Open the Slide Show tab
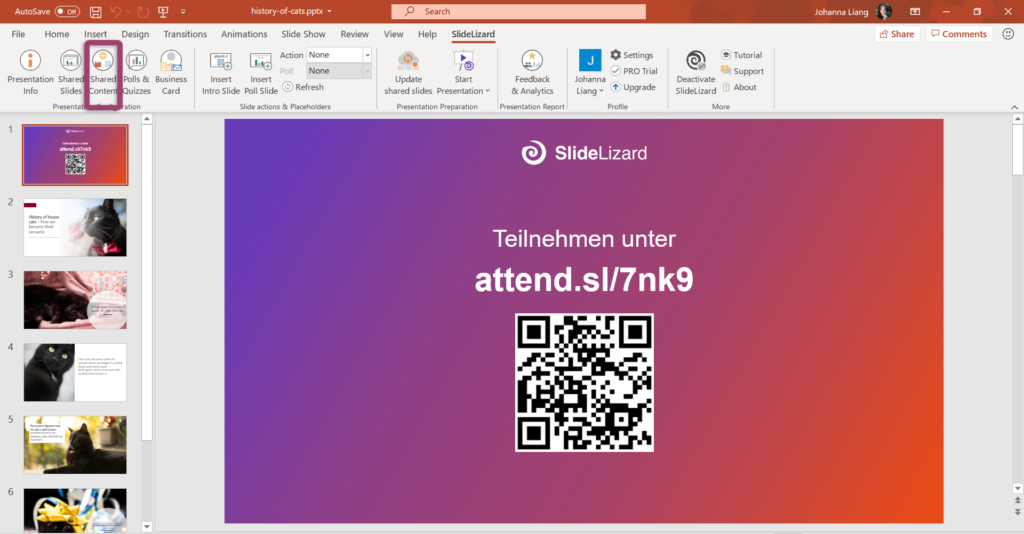Image resolution: width=1024 pixels, height=534 pixels. (x=303, y=34)
